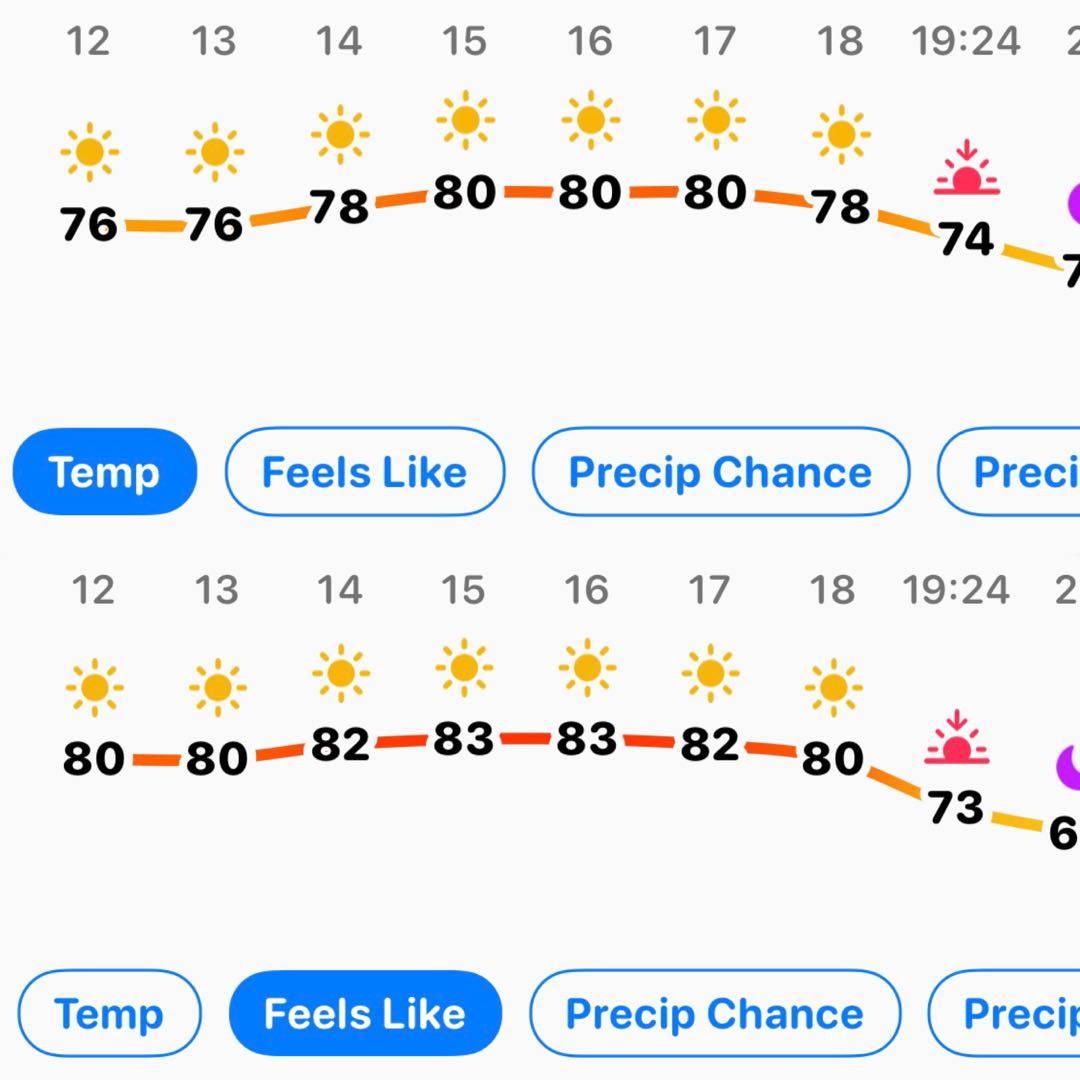Tap the sunset icon above 74 in the top chart
This screenshot has height=1080, width=1080.
pos(966,168)
